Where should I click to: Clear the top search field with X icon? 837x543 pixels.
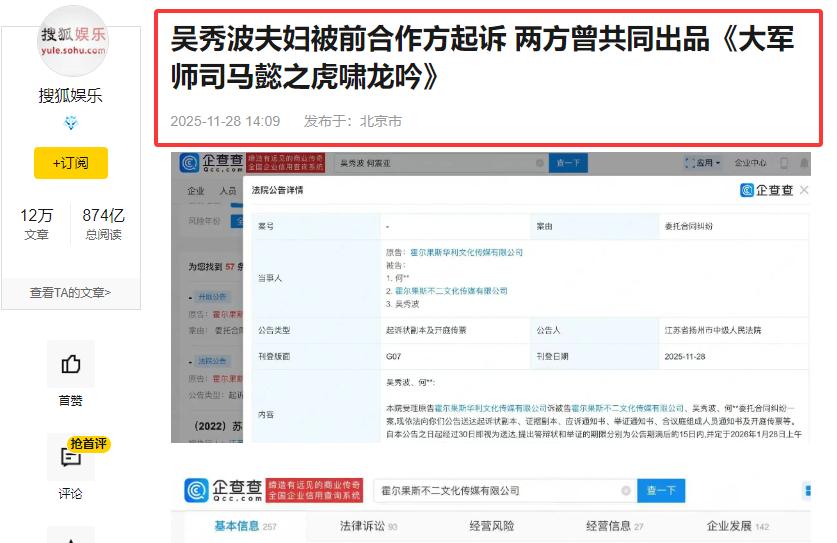pyautogui.click(x=540, y=163)
